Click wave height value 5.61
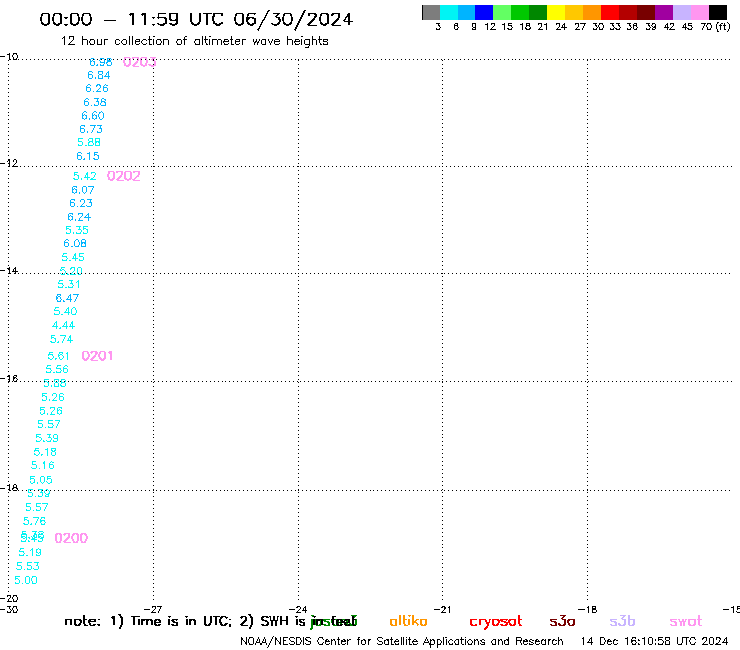Viewport: 740px width, 650px height. tap(59, 356)
